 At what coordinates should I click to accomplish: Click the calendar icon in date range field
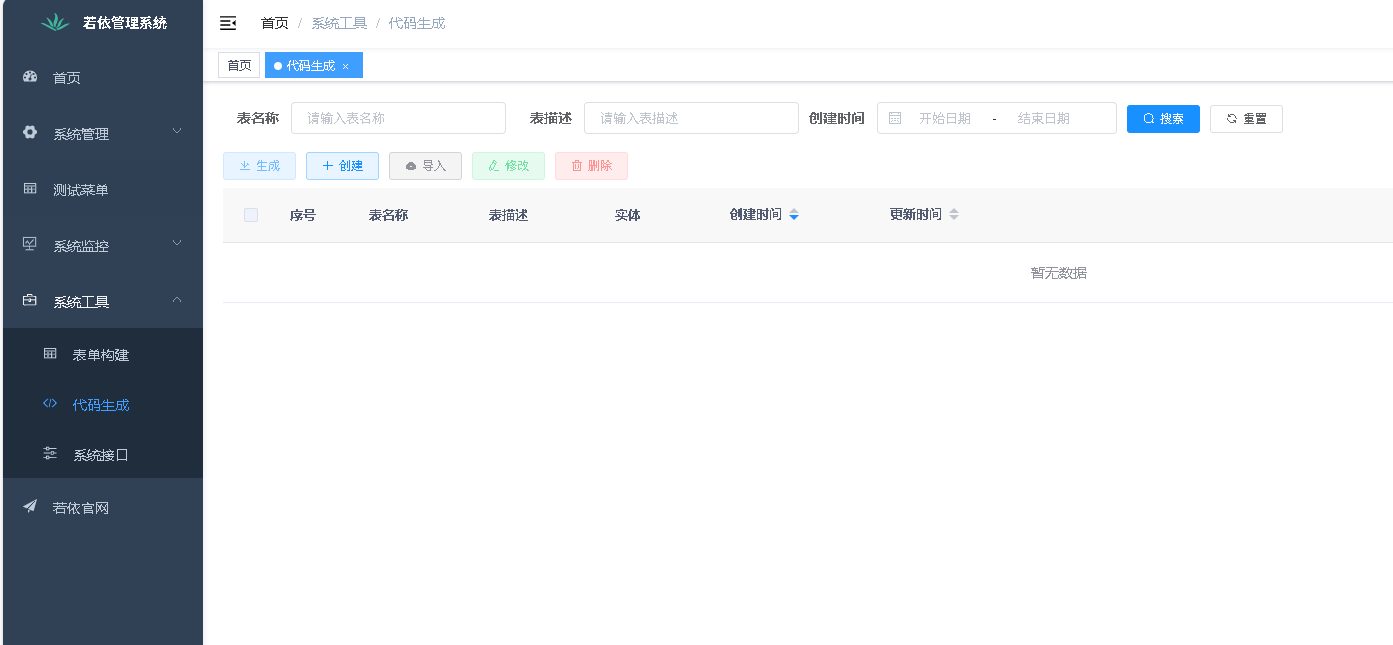(x=895, y=118)
